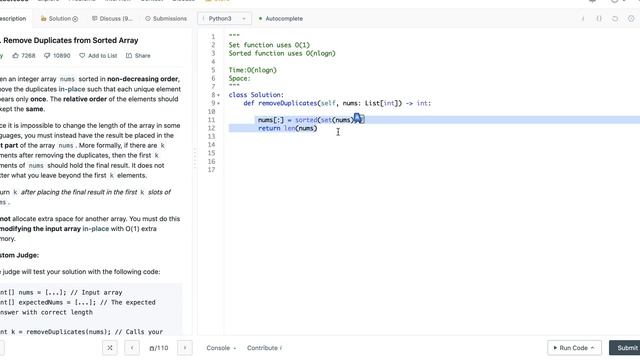Submit the solution
Viewport: 640px width, 360px height.
point(624,348)
